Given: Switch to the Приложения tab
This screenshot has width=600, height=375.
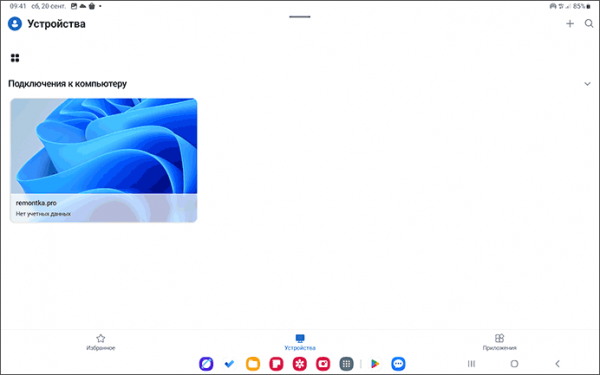Looking at the screenshot, I should coord(499,342).
